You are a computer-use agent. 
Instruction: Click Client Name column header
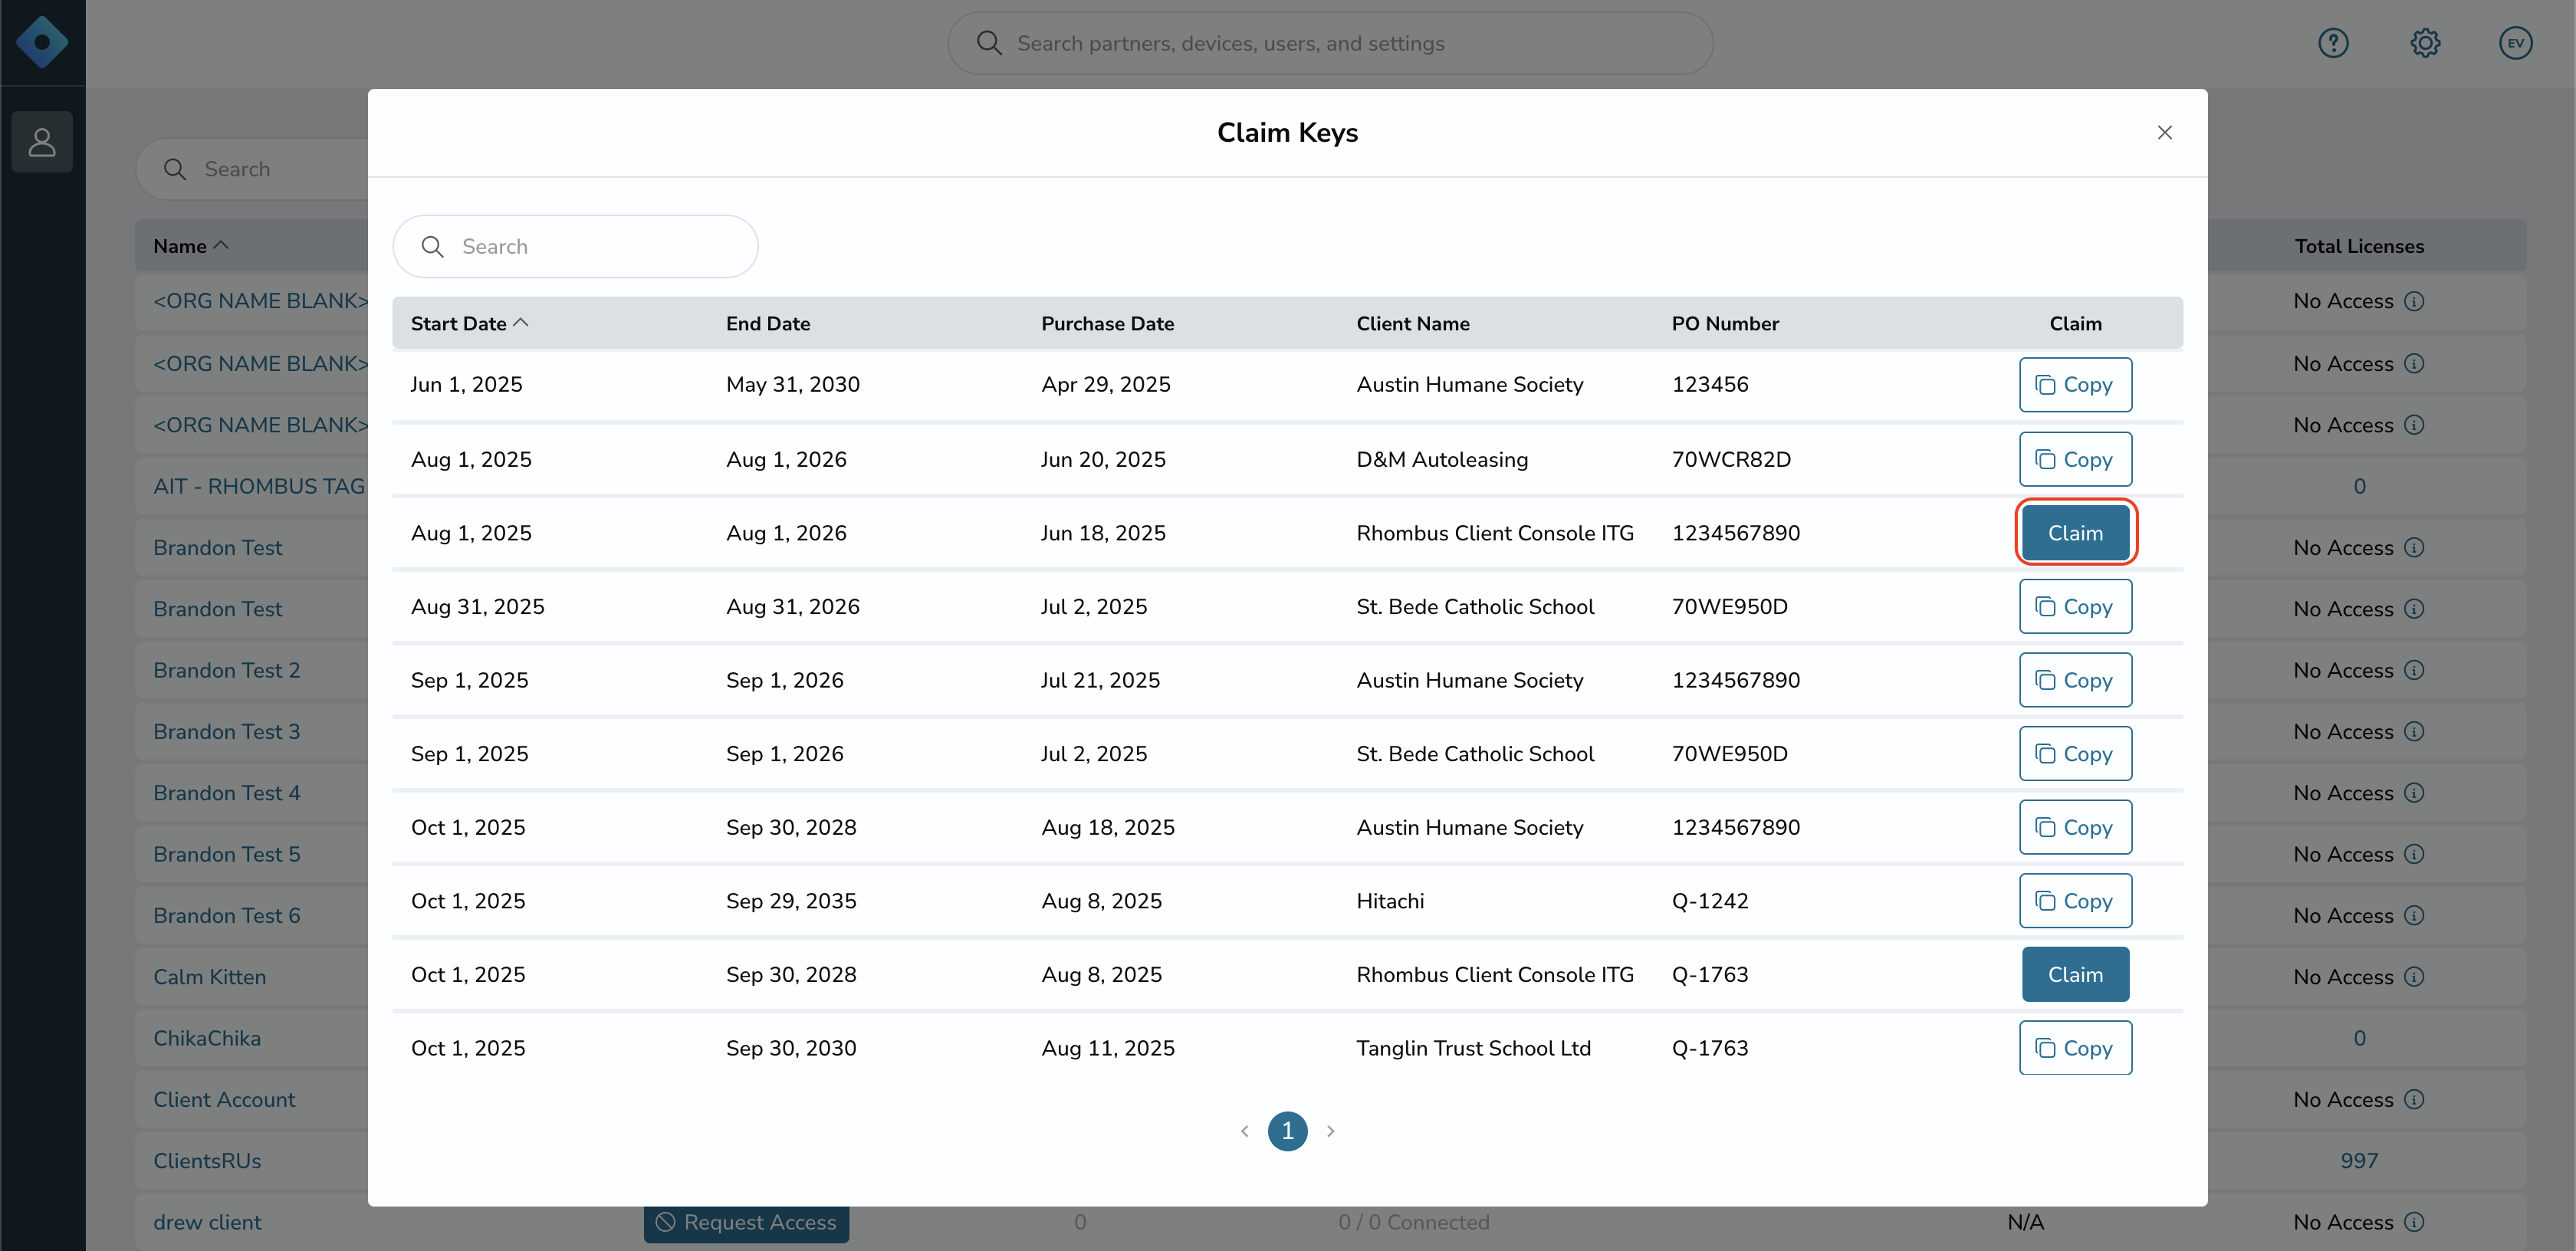[1413, 323]
